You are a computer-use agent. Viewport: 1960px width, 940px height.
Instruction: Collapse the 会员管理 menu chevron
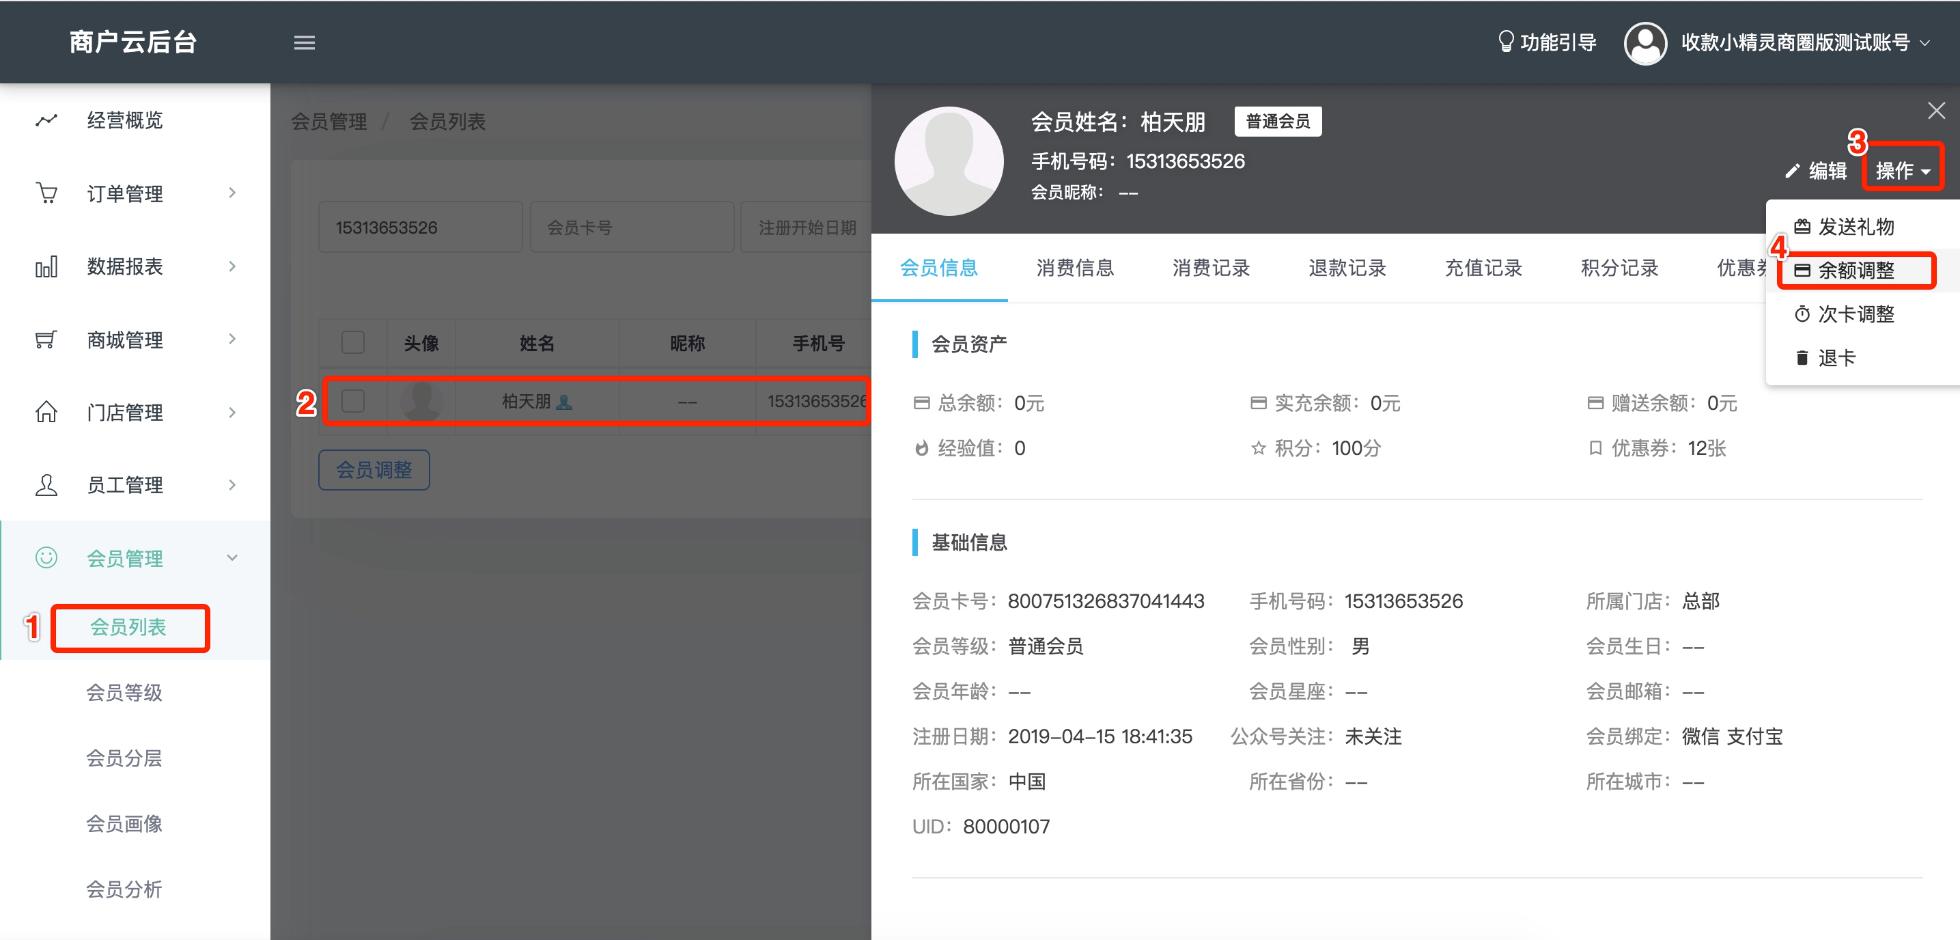click(x=232, y=558)
